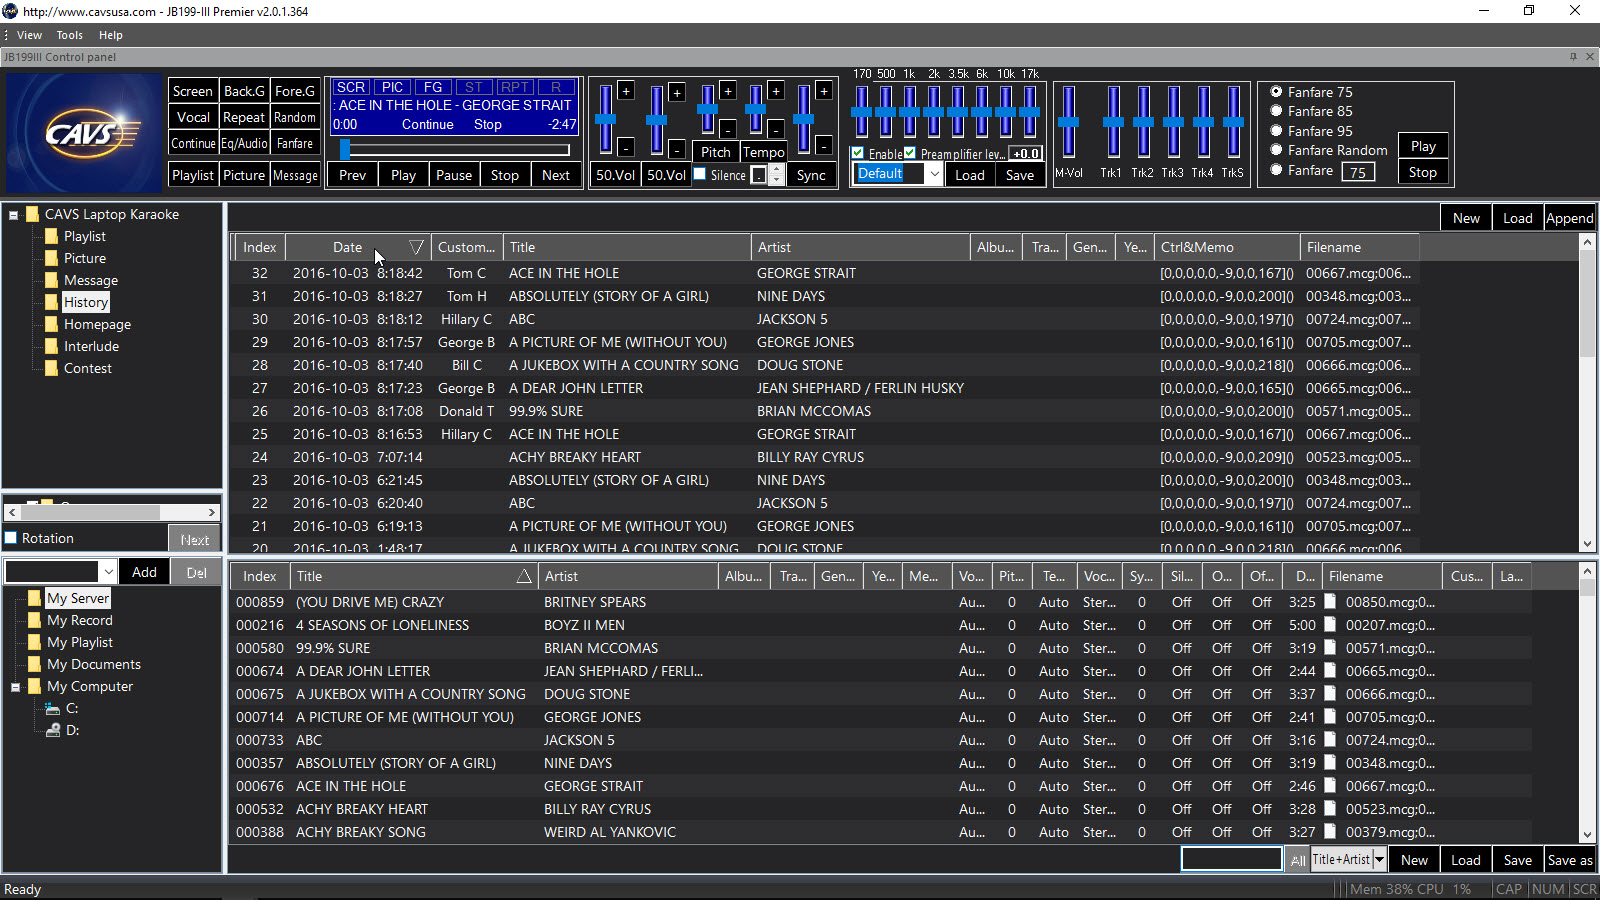Click the Append button above the history list

click(x=1569, y=218)
